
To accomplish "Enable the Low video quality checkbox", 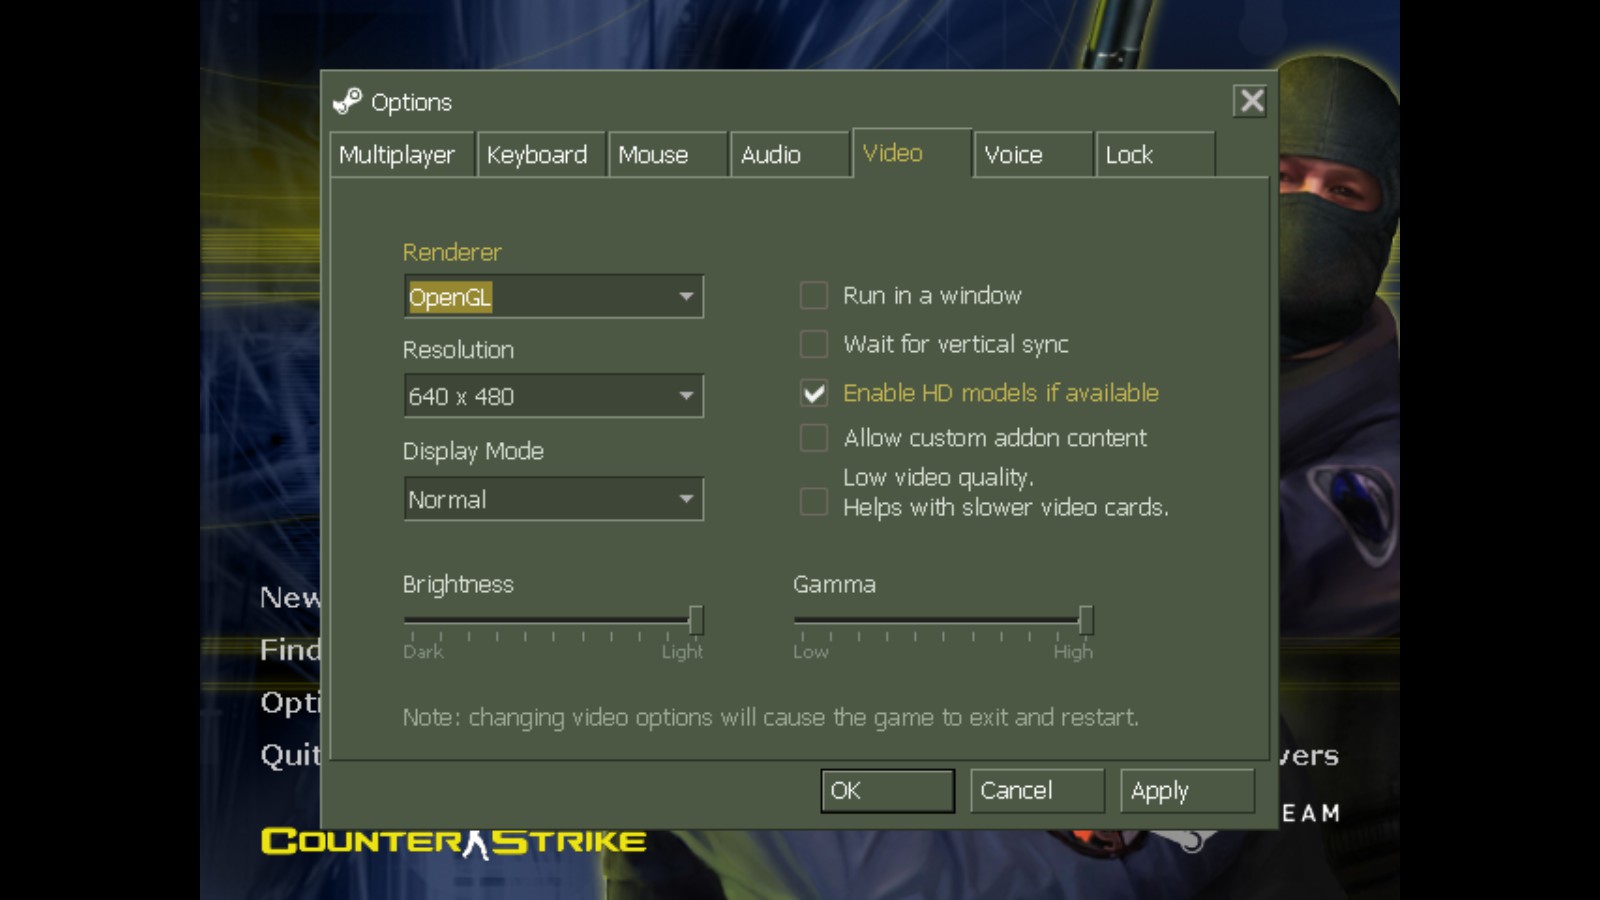I will coord(814,502).
